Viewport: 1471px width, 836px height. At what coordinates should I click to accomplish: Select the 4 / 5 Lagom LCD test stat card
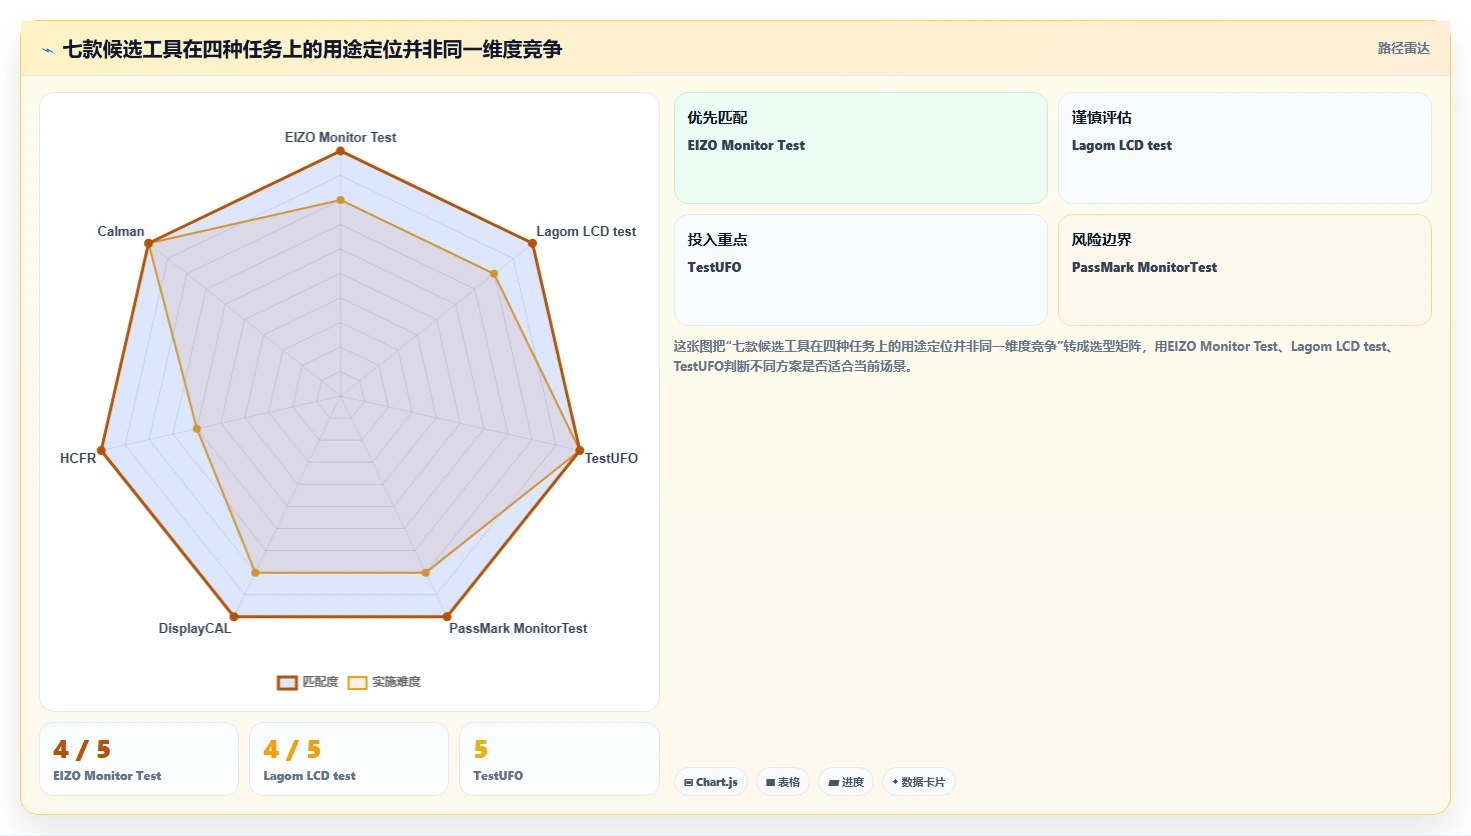click(349, 759)
